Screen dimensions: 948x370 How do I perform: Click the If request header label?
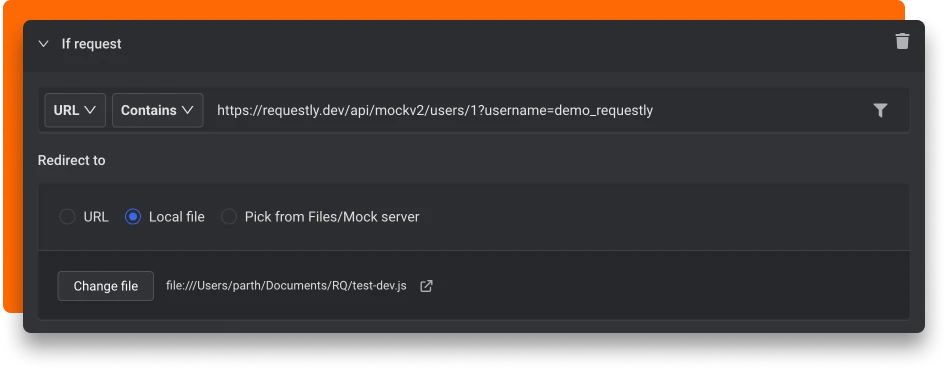91,44
